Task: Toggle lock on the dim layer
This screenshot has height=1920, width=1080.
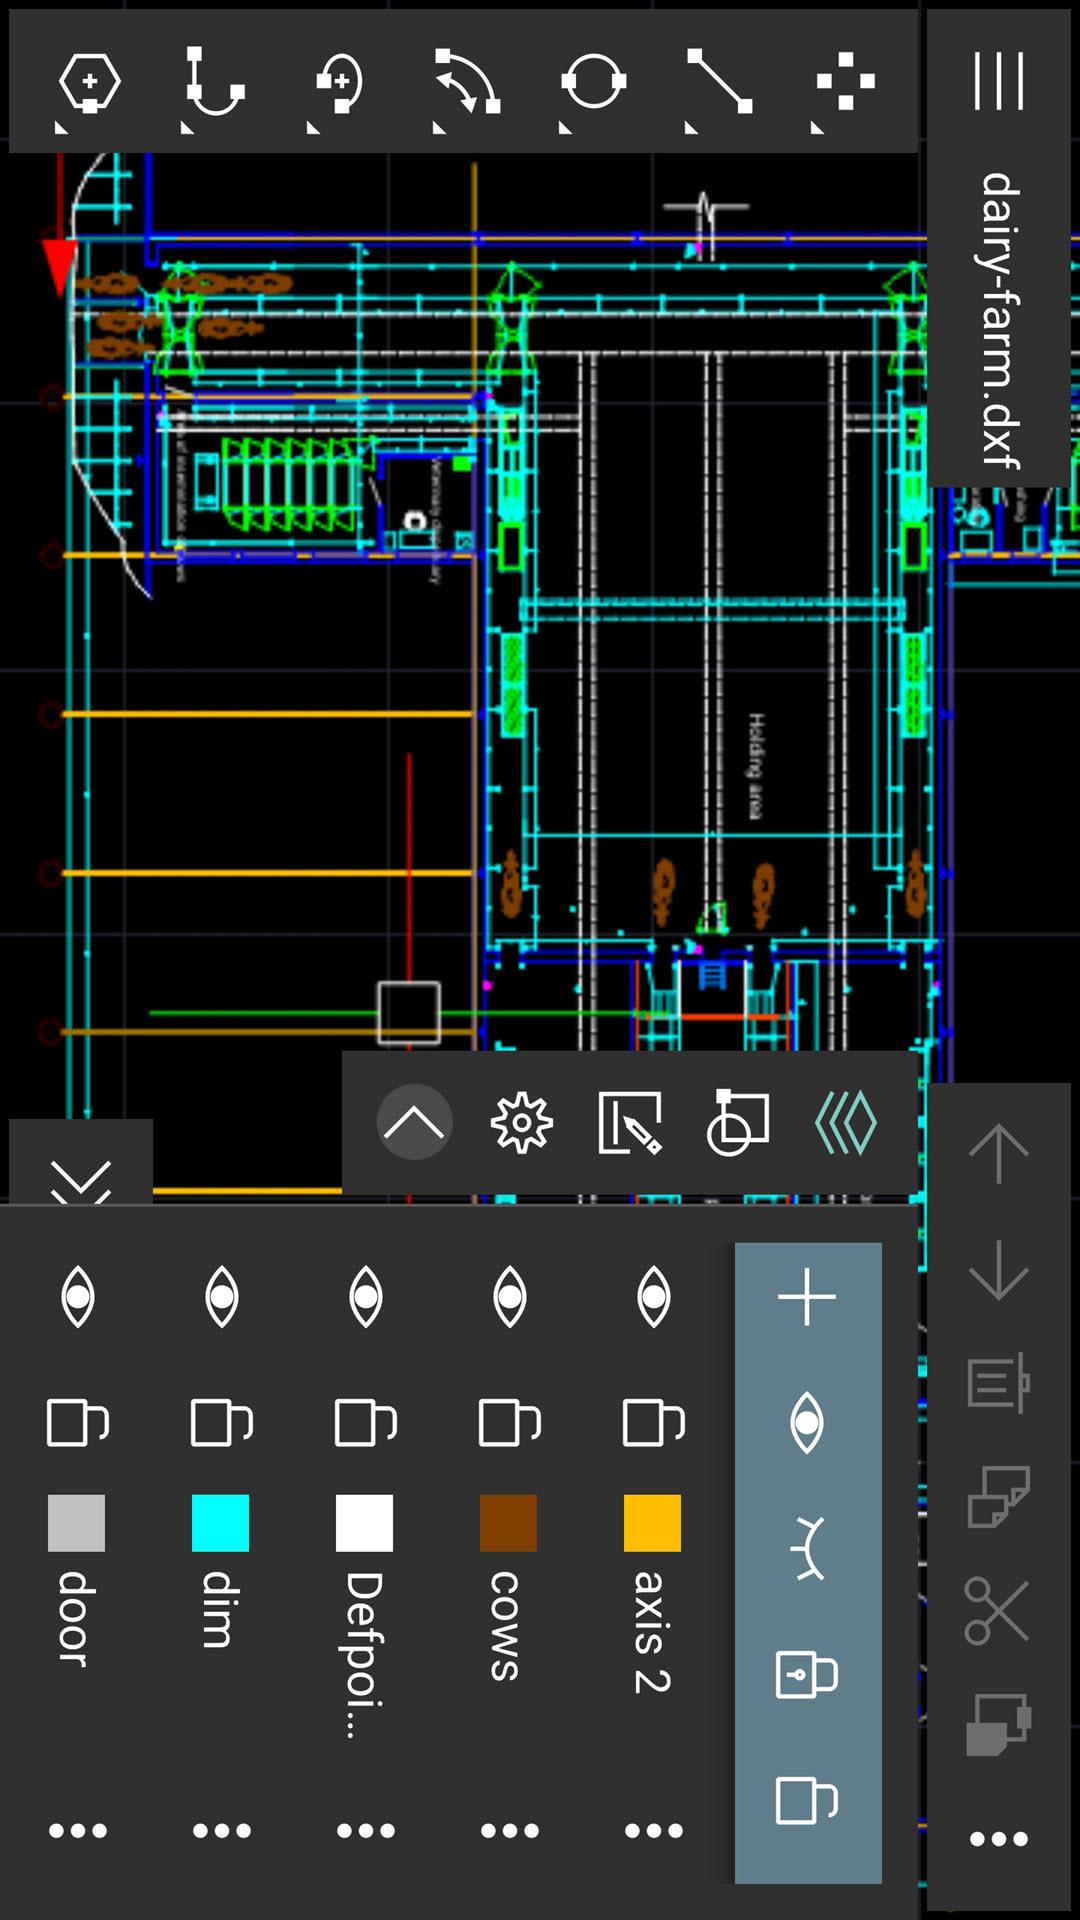Action: [221, 1422]
